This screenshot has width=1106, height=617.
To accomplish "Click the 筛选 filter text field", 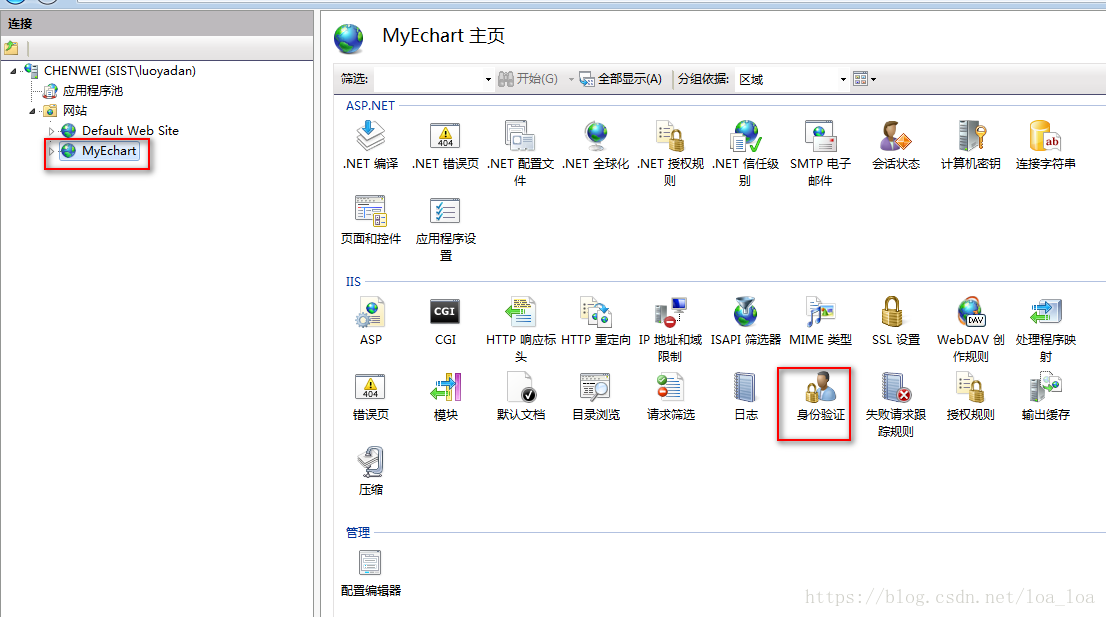I will 428,79.
